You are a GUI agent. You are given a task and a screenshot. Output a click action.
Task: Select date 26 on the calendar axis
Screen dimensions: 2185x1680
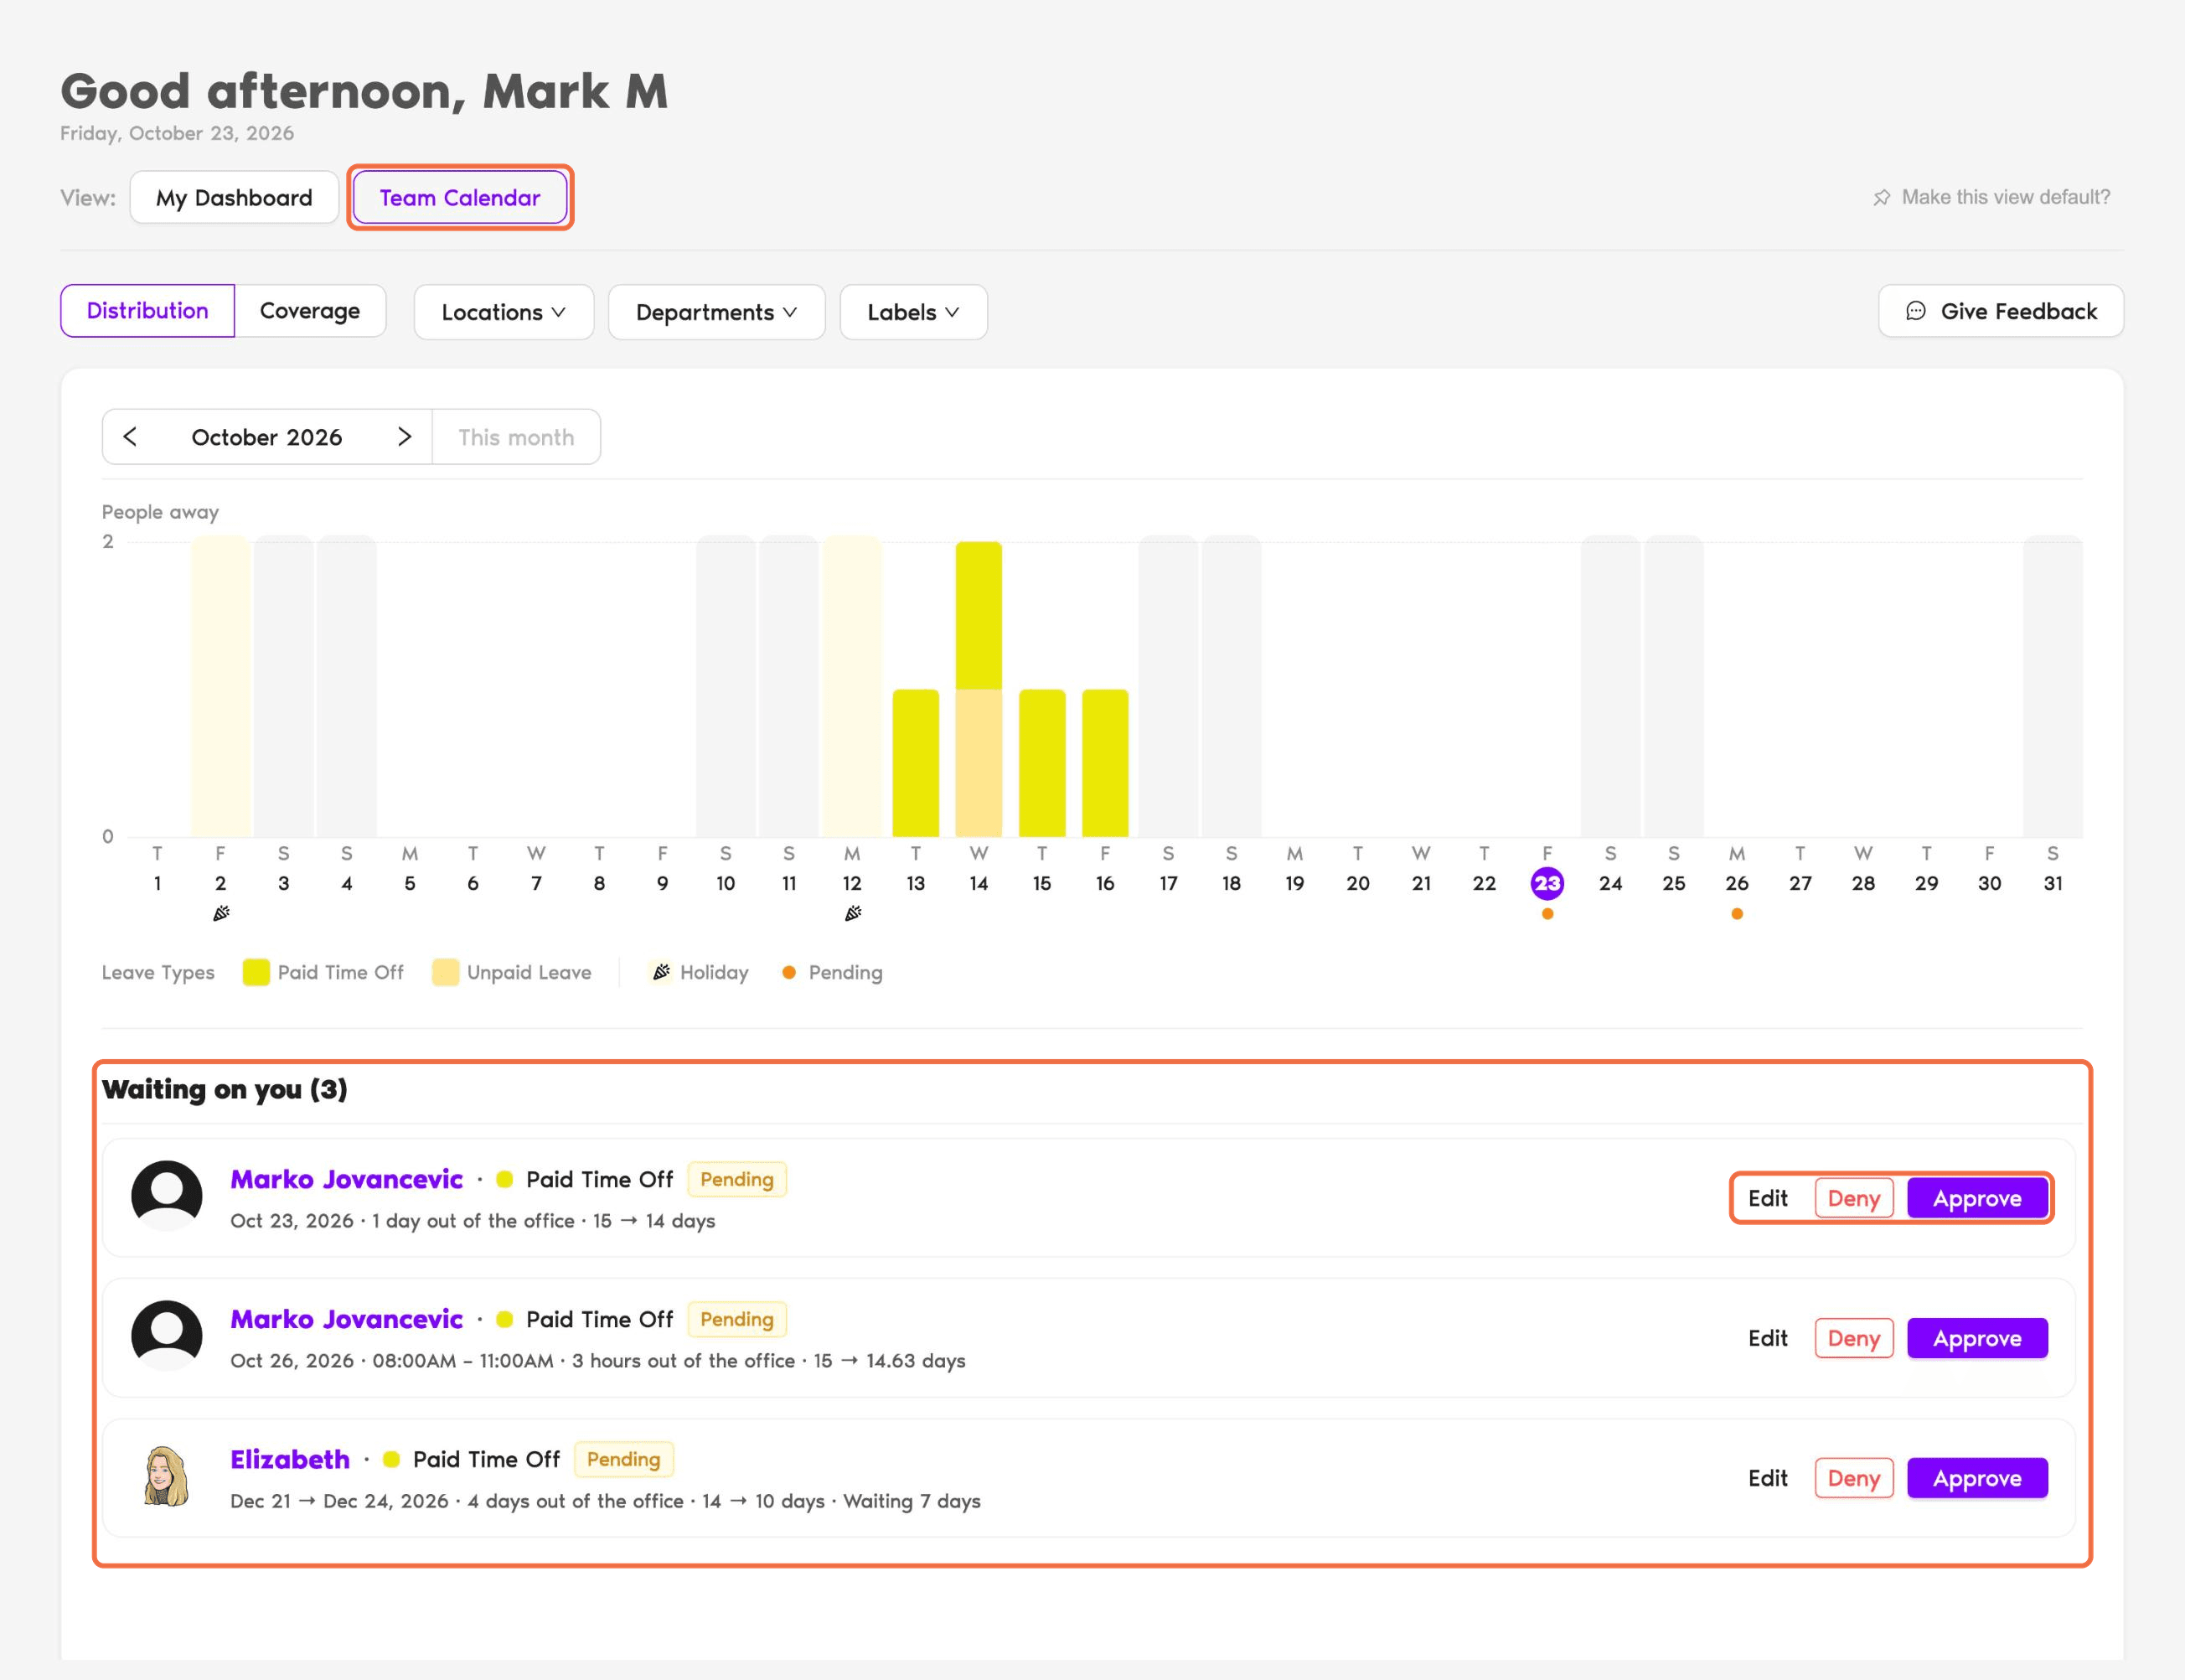click(x=1737, y=883)
